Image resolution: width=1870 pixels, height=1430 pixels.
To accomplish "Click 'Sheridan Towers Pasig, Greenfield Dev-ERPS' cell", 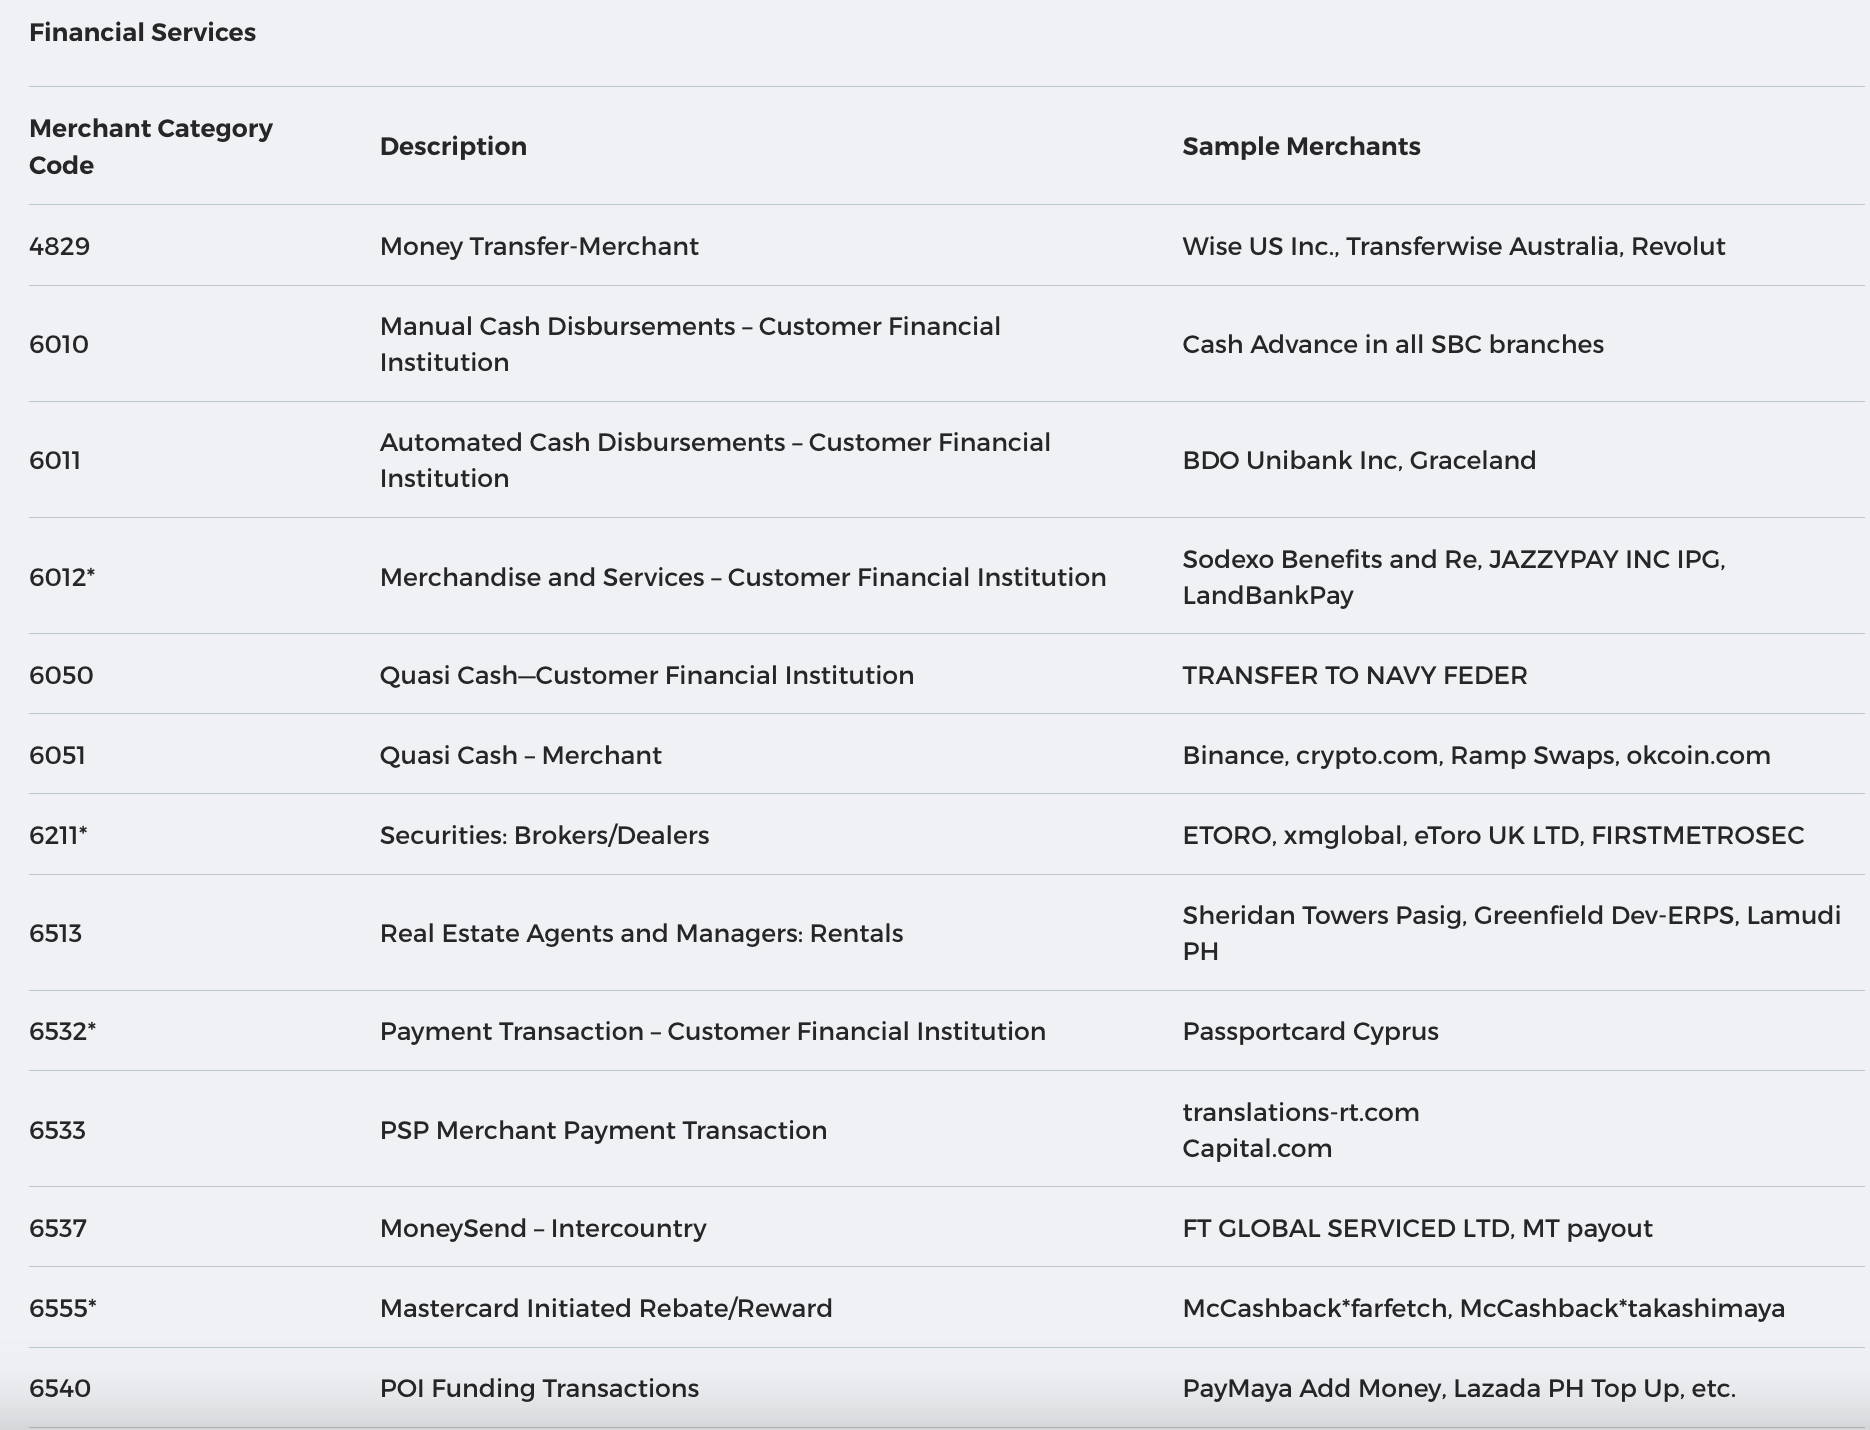I will [1511, 933].
